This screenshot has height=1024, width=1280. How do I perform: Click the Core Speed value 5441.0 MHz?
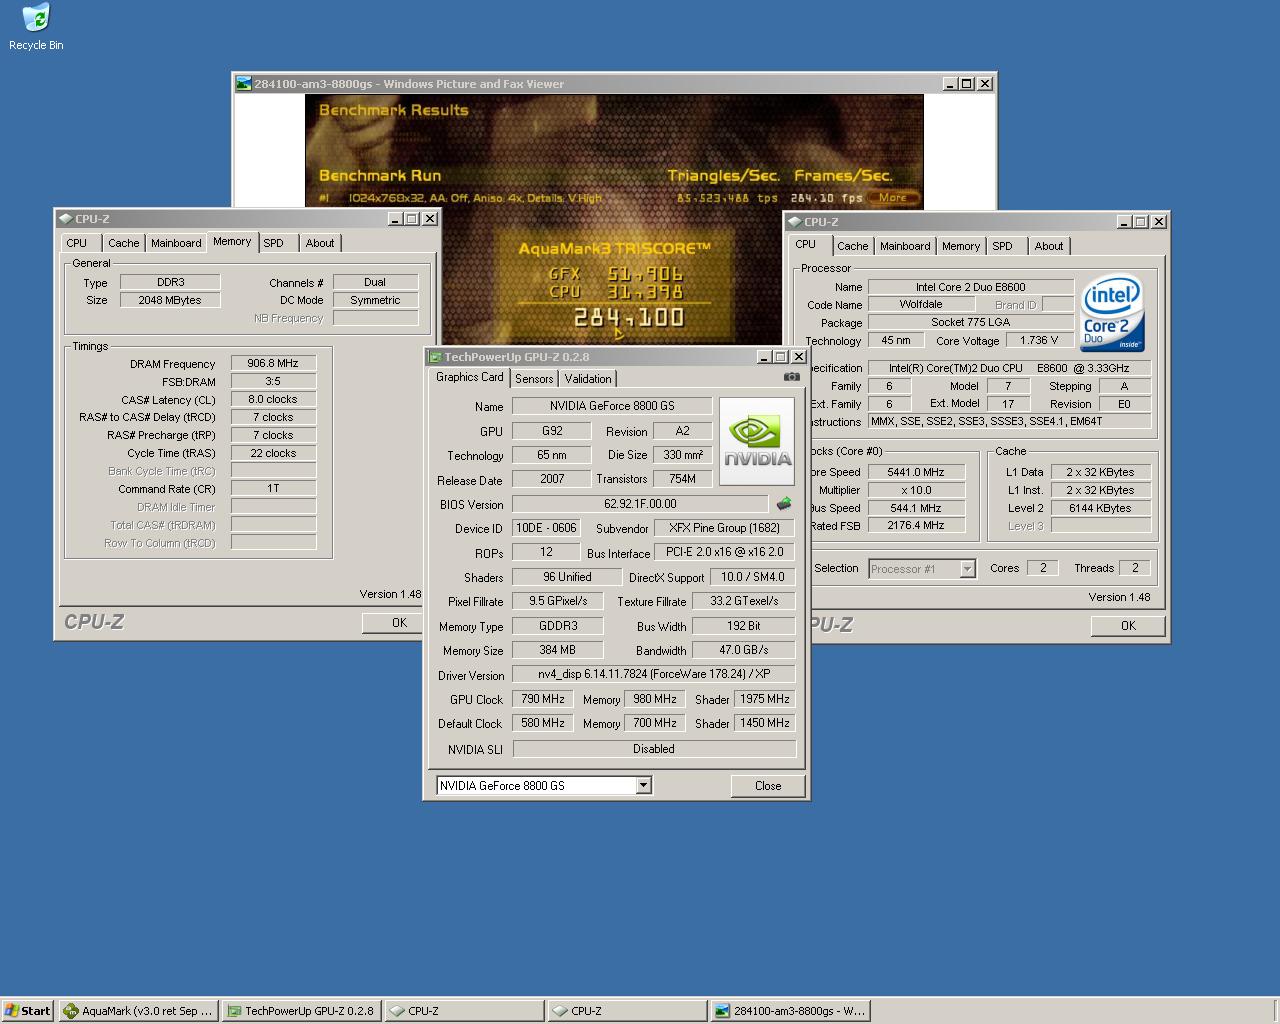(x=916, y=472)
